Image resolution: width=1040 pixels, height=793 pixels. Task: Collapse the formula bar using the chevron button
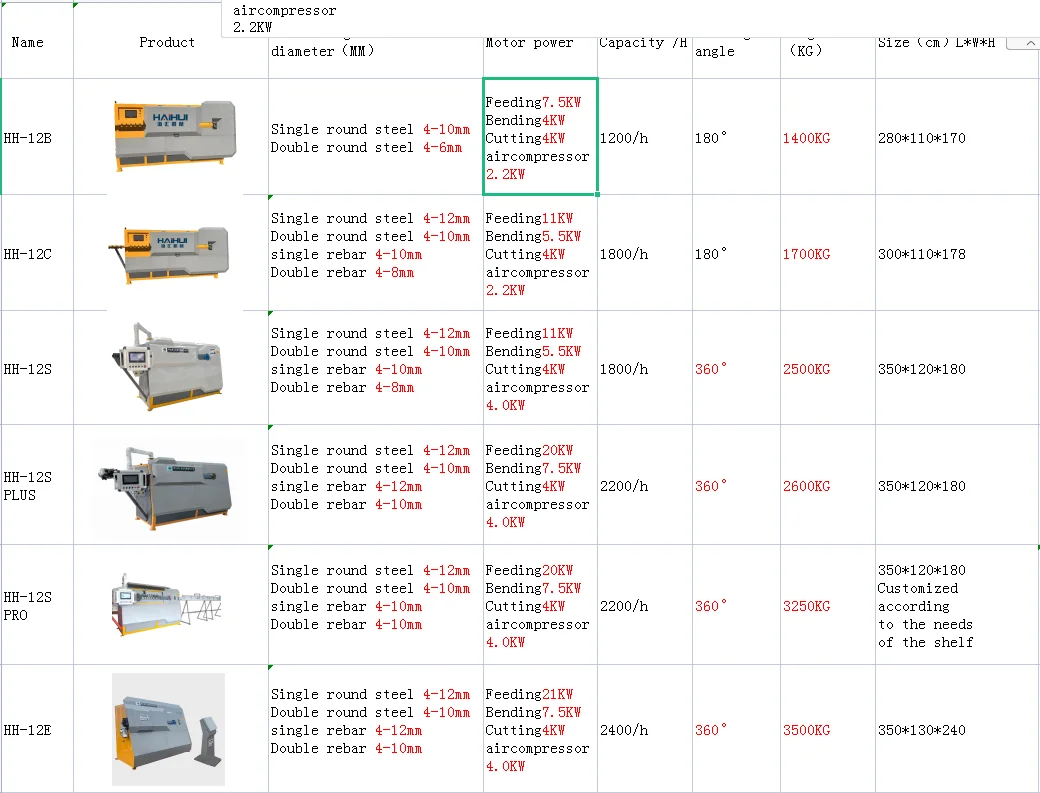coord(1021,43)
